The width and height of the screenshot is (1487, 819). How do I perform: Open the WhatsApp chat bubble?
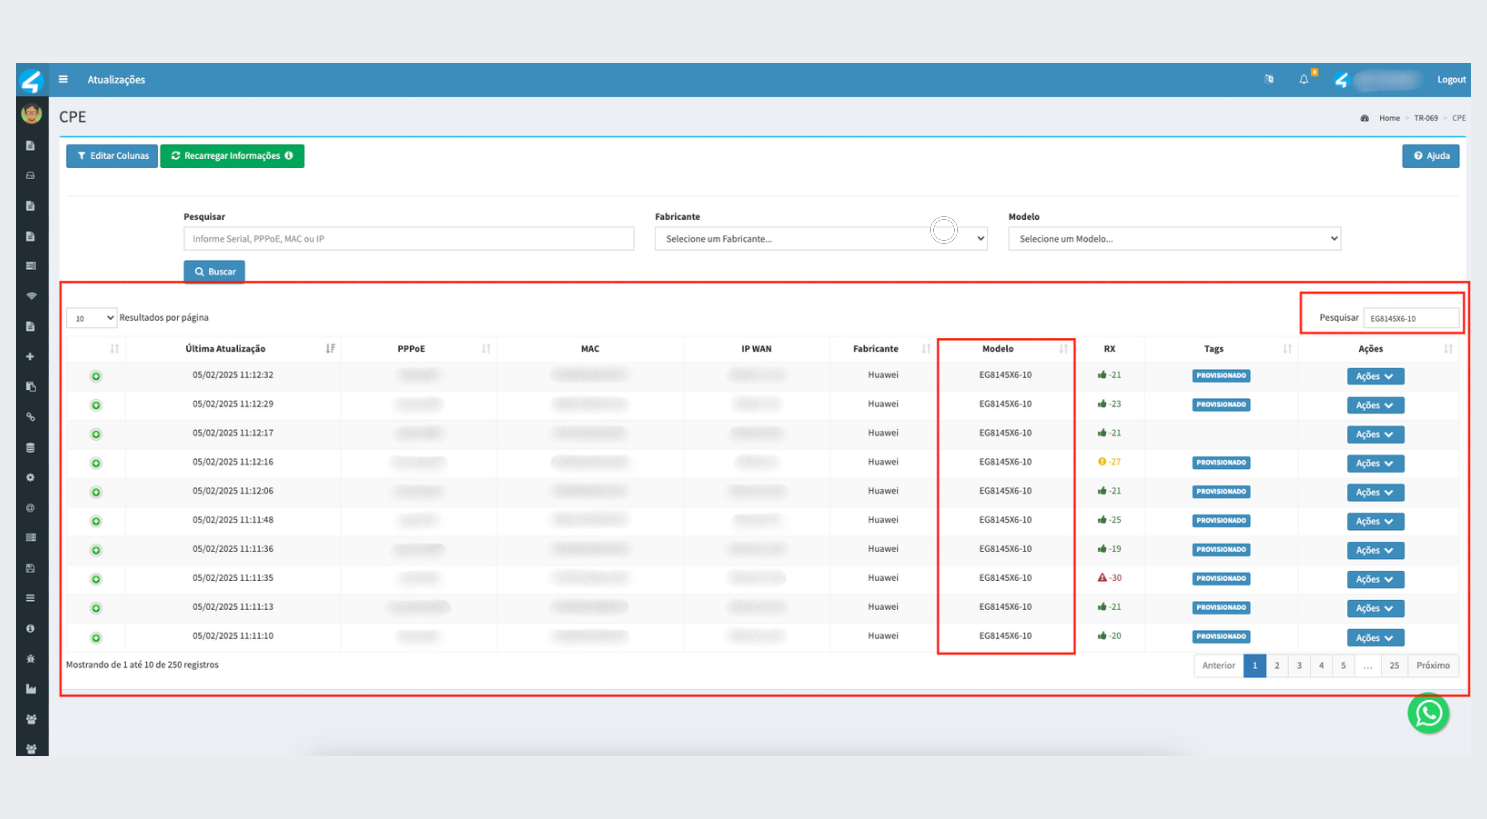[1428, 714]
